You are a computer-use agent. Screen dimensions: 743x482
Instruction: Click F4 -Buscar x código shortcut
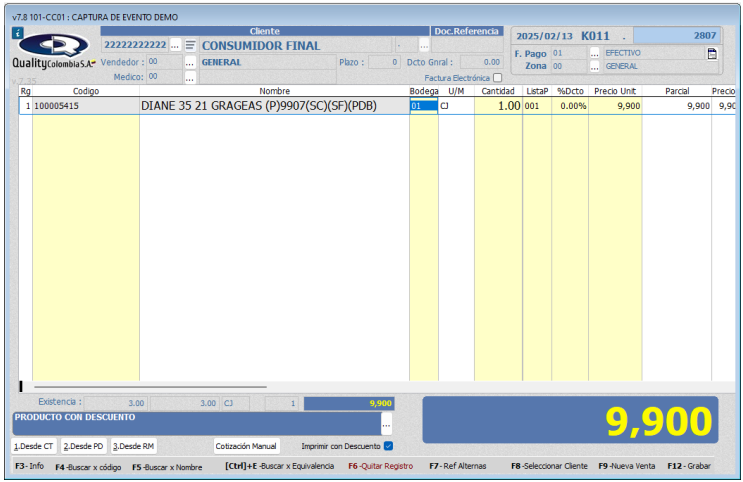click(88, 467)
